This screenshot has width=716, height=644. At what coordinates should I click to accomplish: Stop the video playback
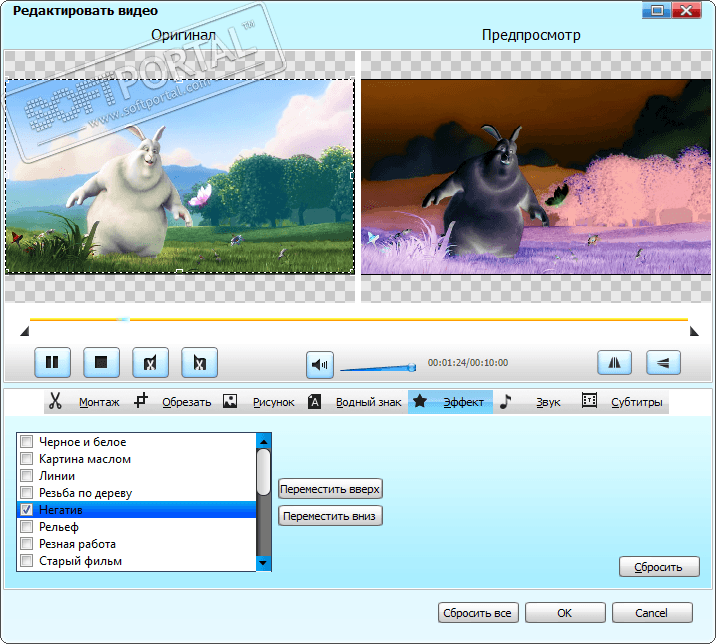[101, 363]
